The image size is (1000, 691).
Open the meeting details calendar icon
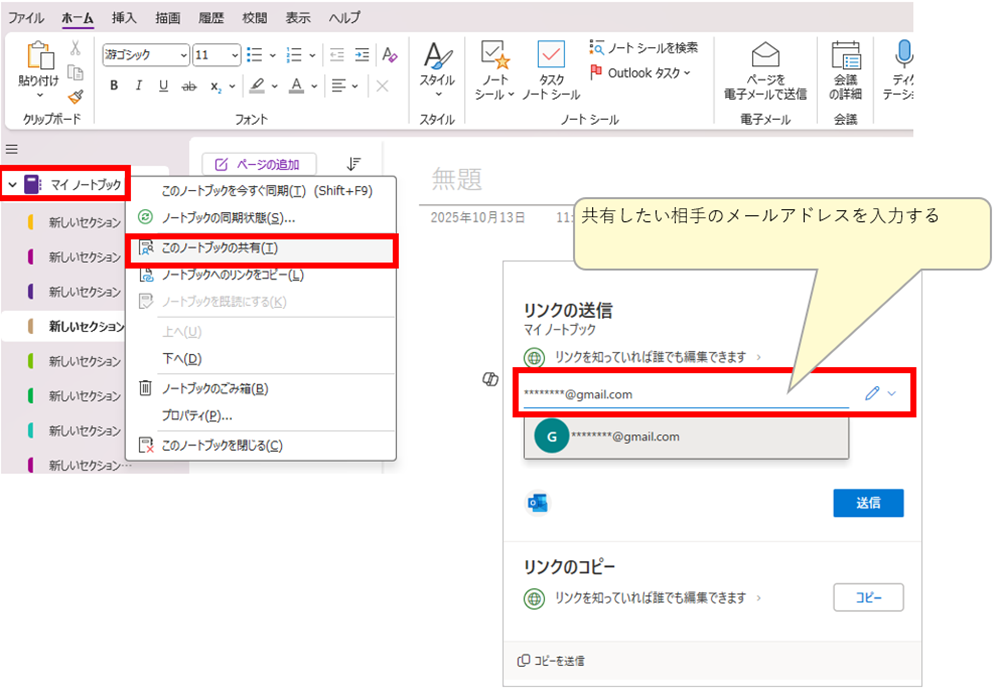click(x=846, y=54)
